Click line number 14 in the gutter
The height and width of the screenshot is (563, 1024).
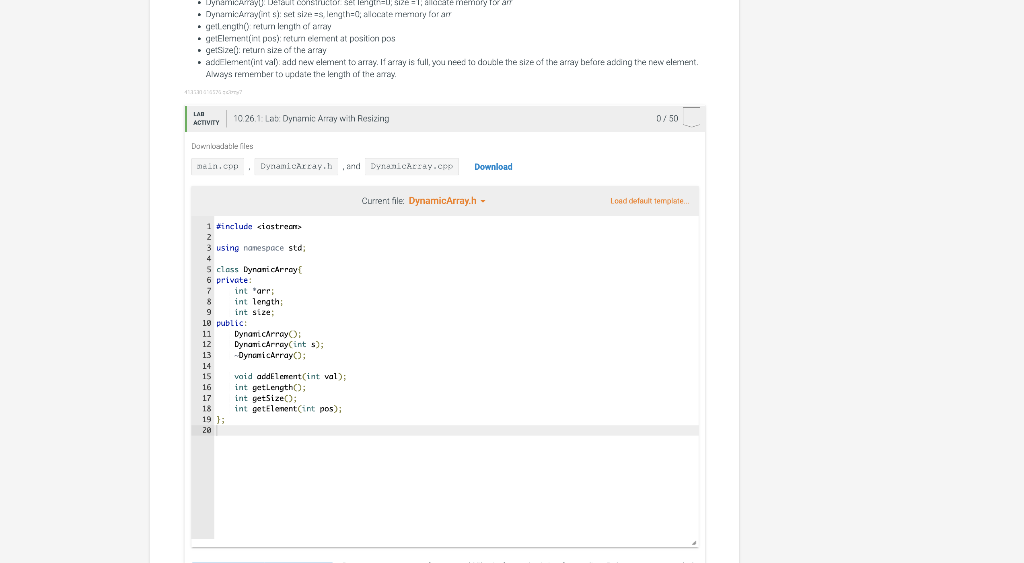pyautogui.click(x=206, y=366)
